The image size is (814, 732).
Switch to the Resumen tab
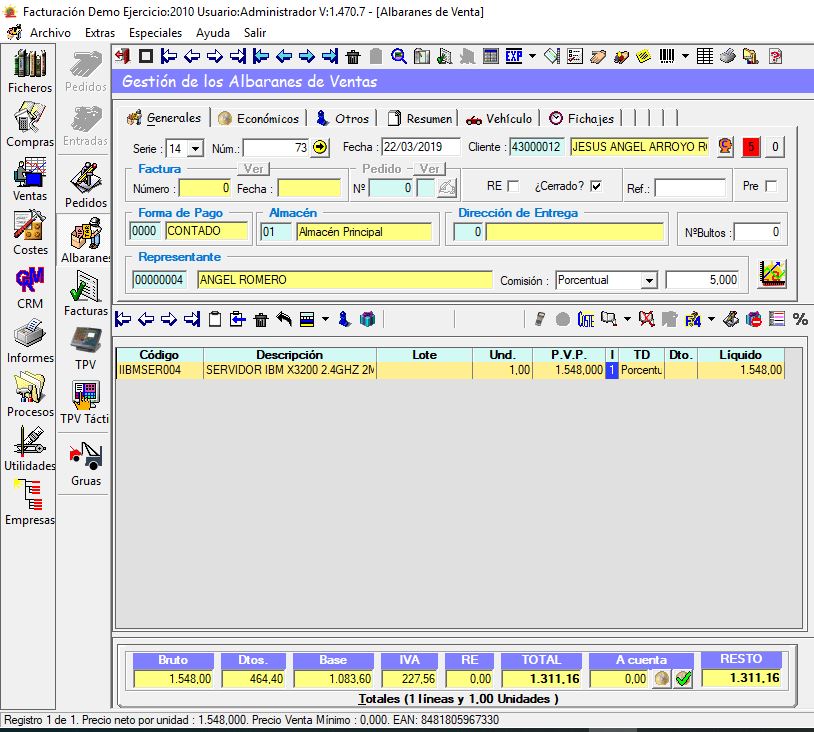tap(419, 118)
